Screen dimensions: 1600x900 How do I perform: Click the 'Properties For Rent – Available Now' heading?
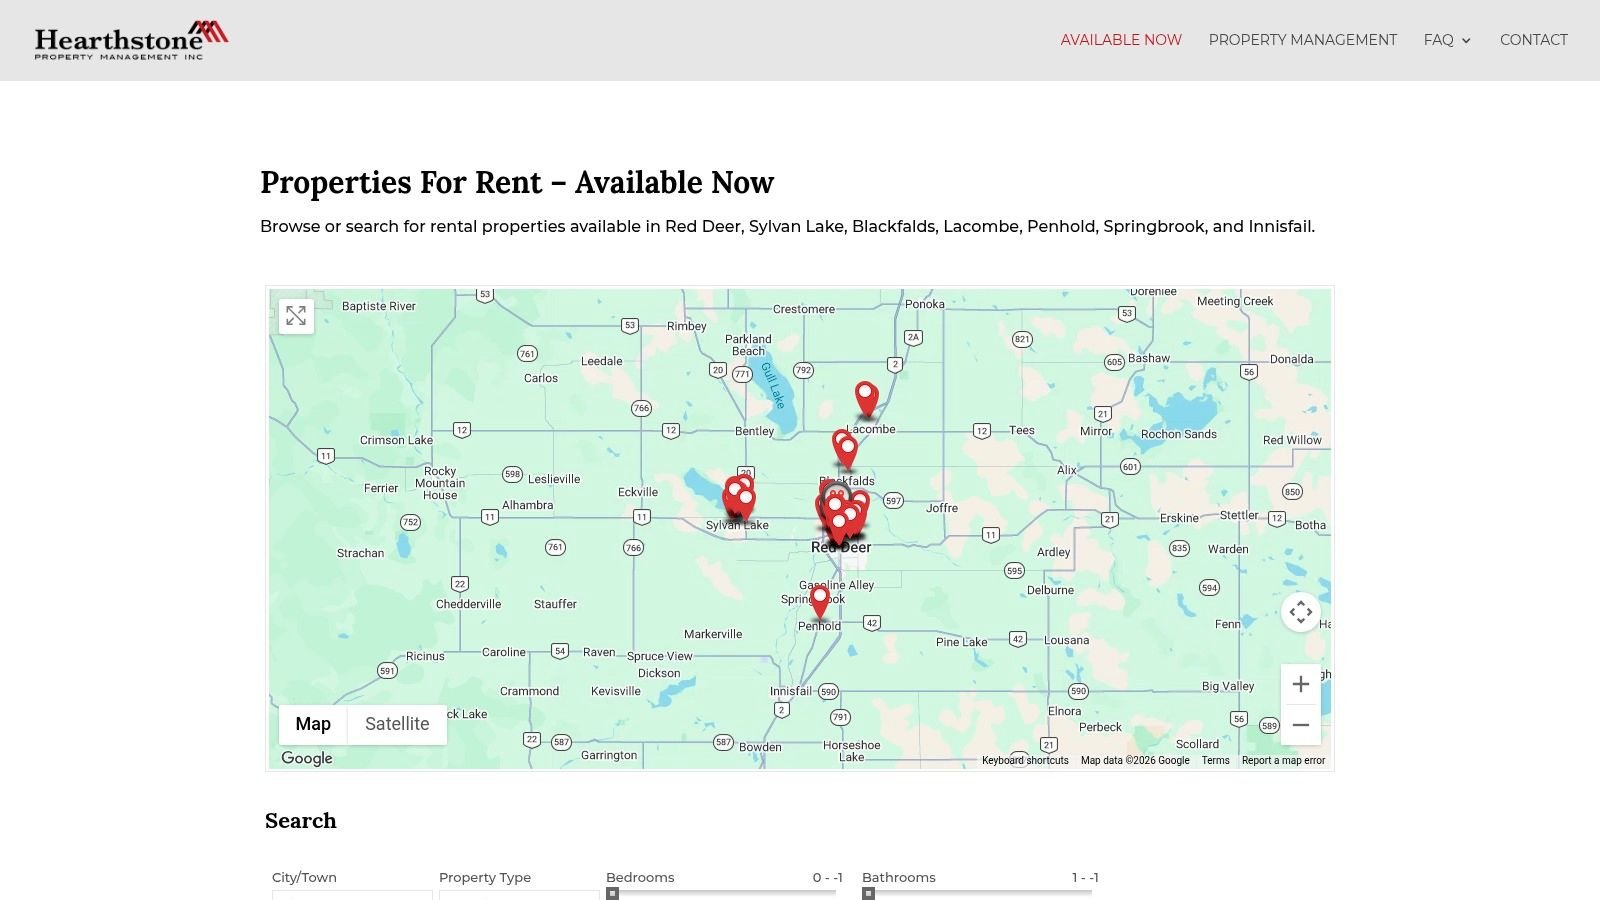click(517, 183)
